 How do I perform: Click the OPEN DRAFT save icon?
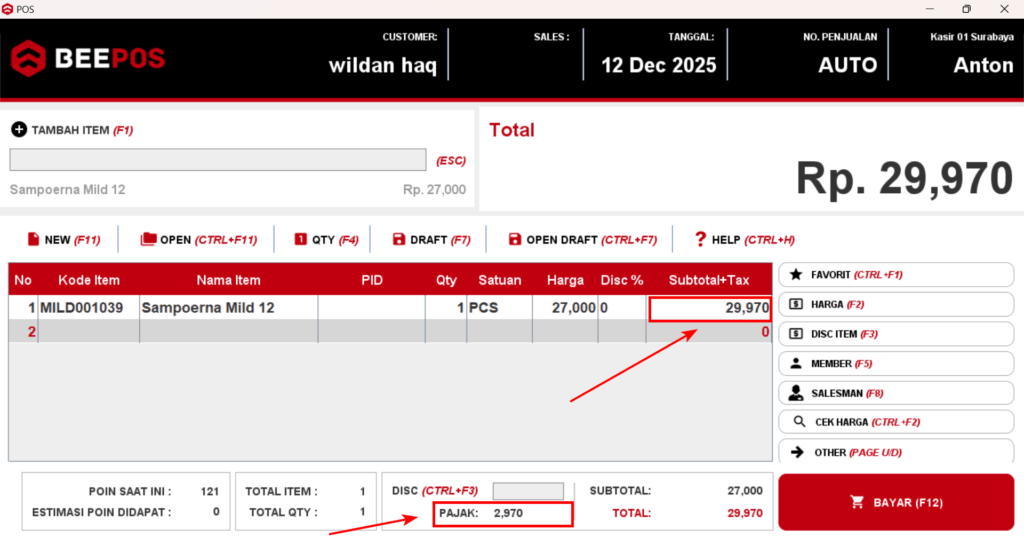tap(515, 239)
